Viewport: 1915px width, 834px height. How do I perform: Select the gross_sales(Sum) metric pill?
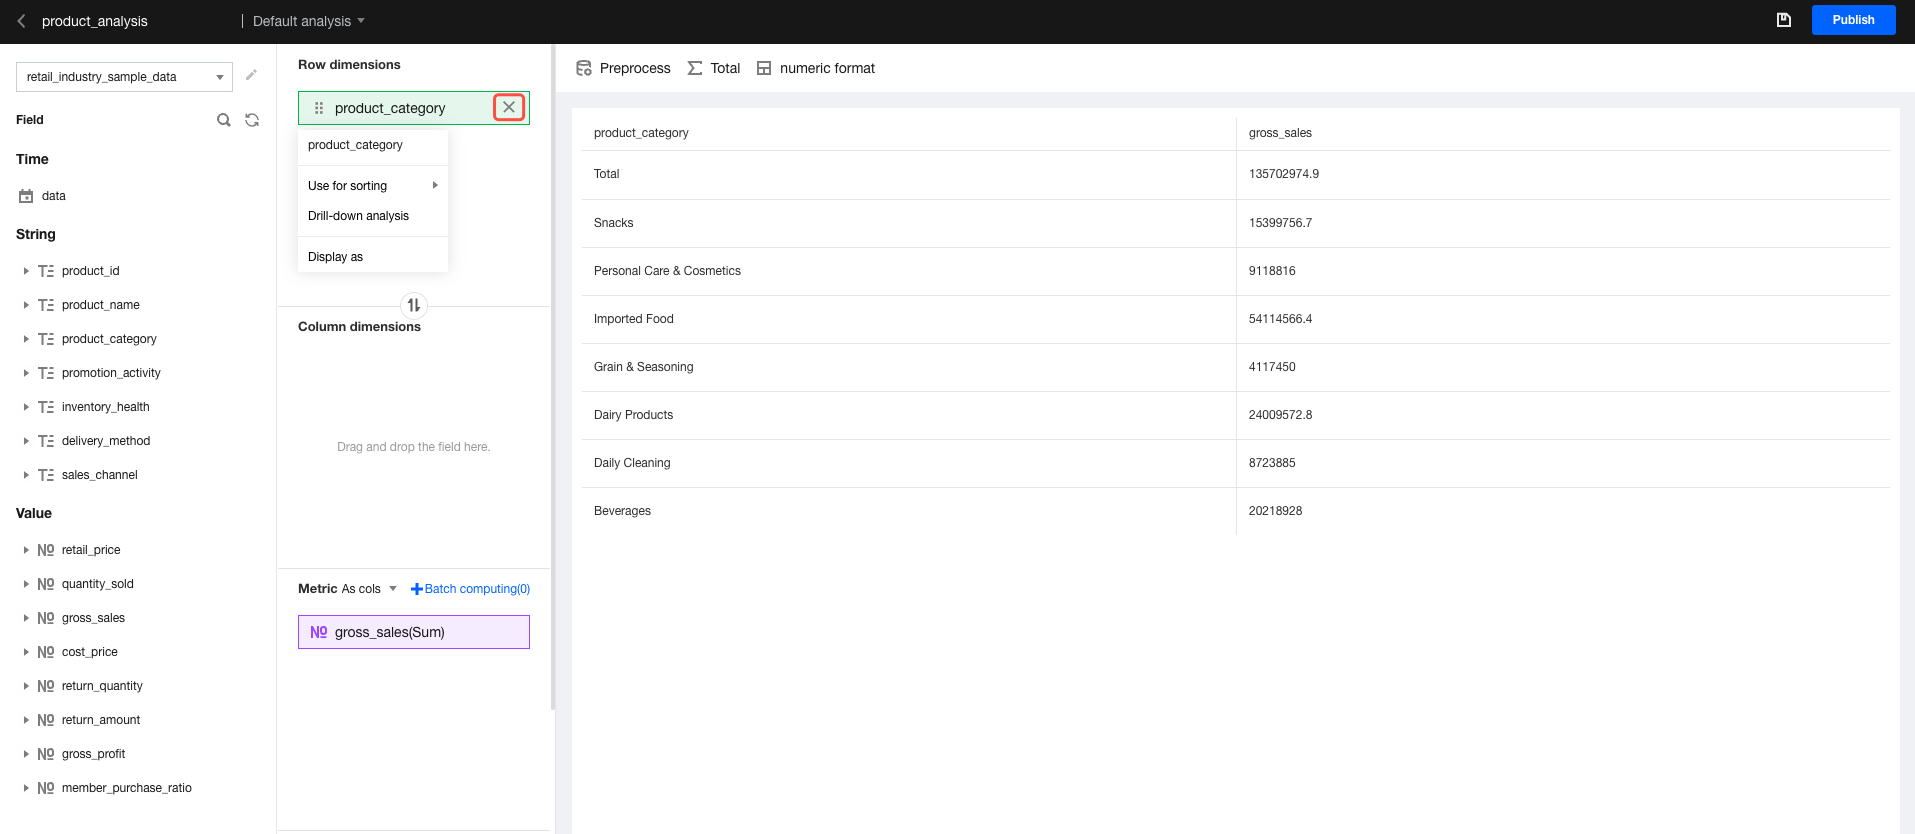point(414,632)
